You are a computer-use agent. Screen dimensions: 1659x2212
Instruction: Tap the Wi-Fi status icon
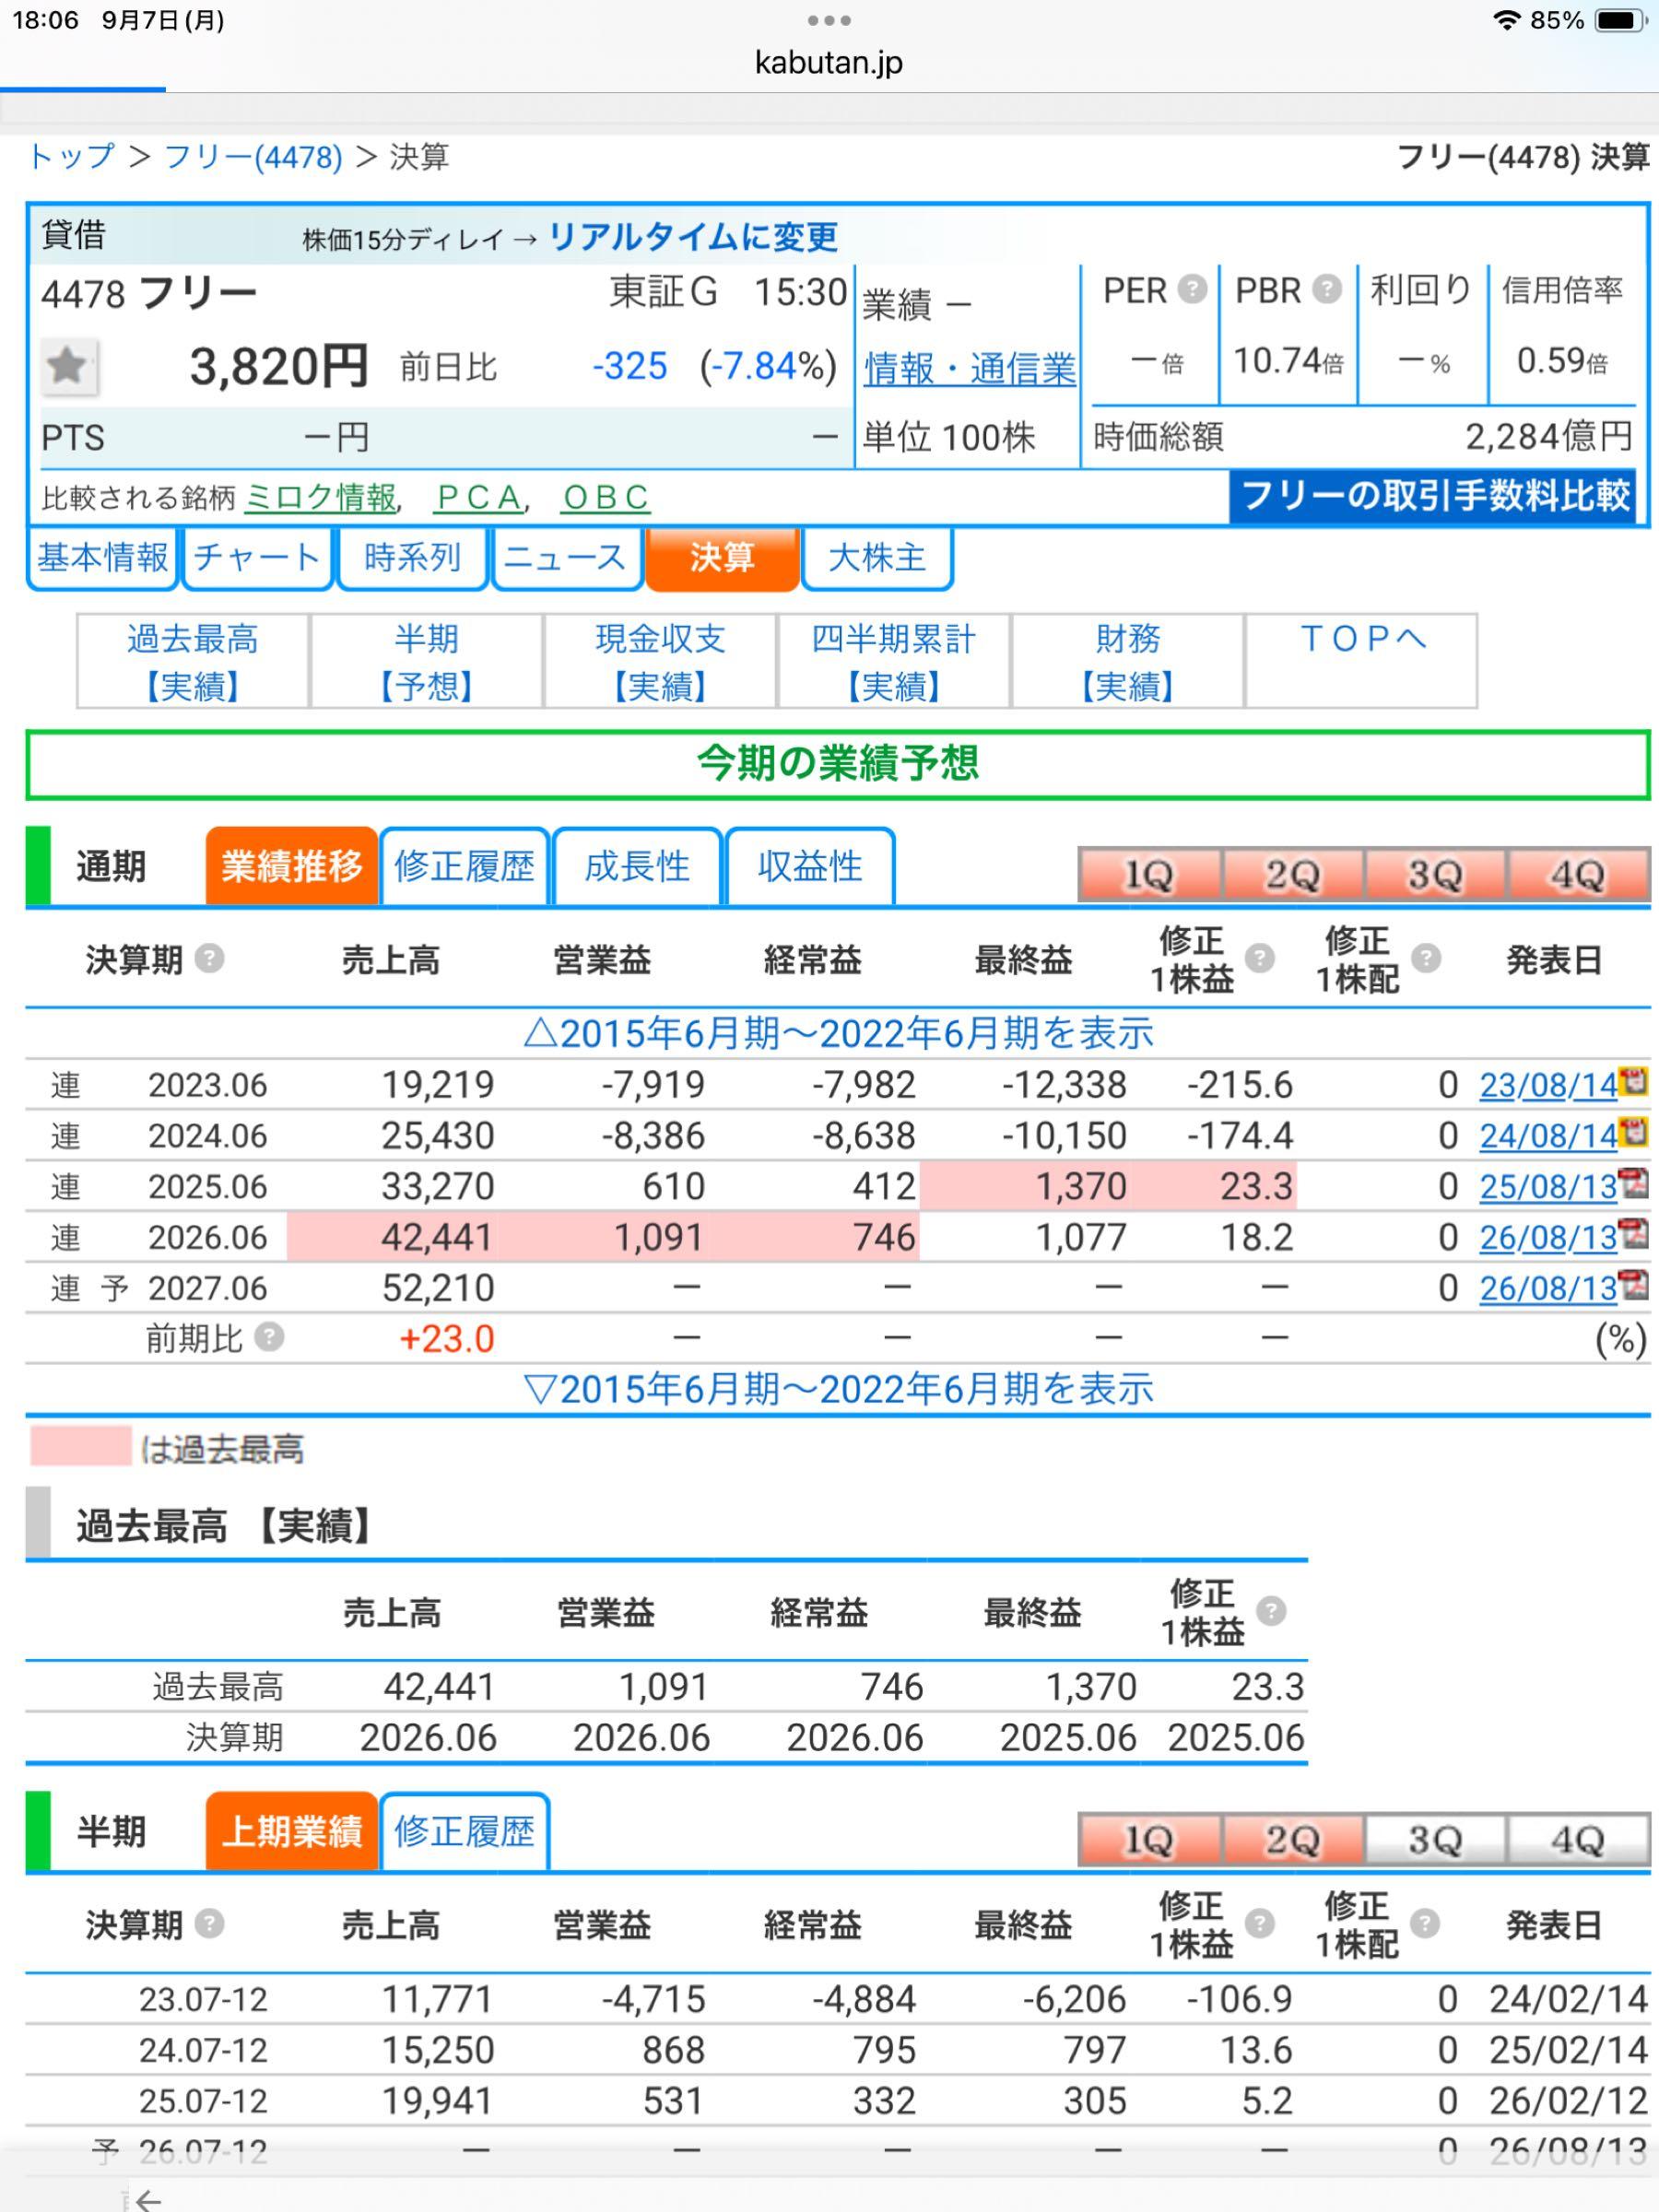[1505, 20]
